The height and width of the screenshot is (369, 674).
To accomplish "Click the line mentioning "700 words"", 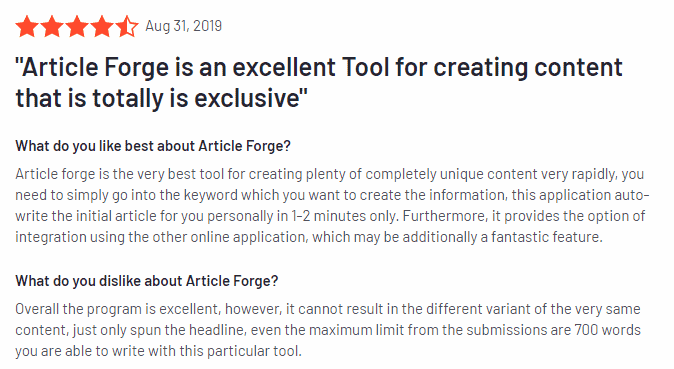I will (x=328, y=330).
